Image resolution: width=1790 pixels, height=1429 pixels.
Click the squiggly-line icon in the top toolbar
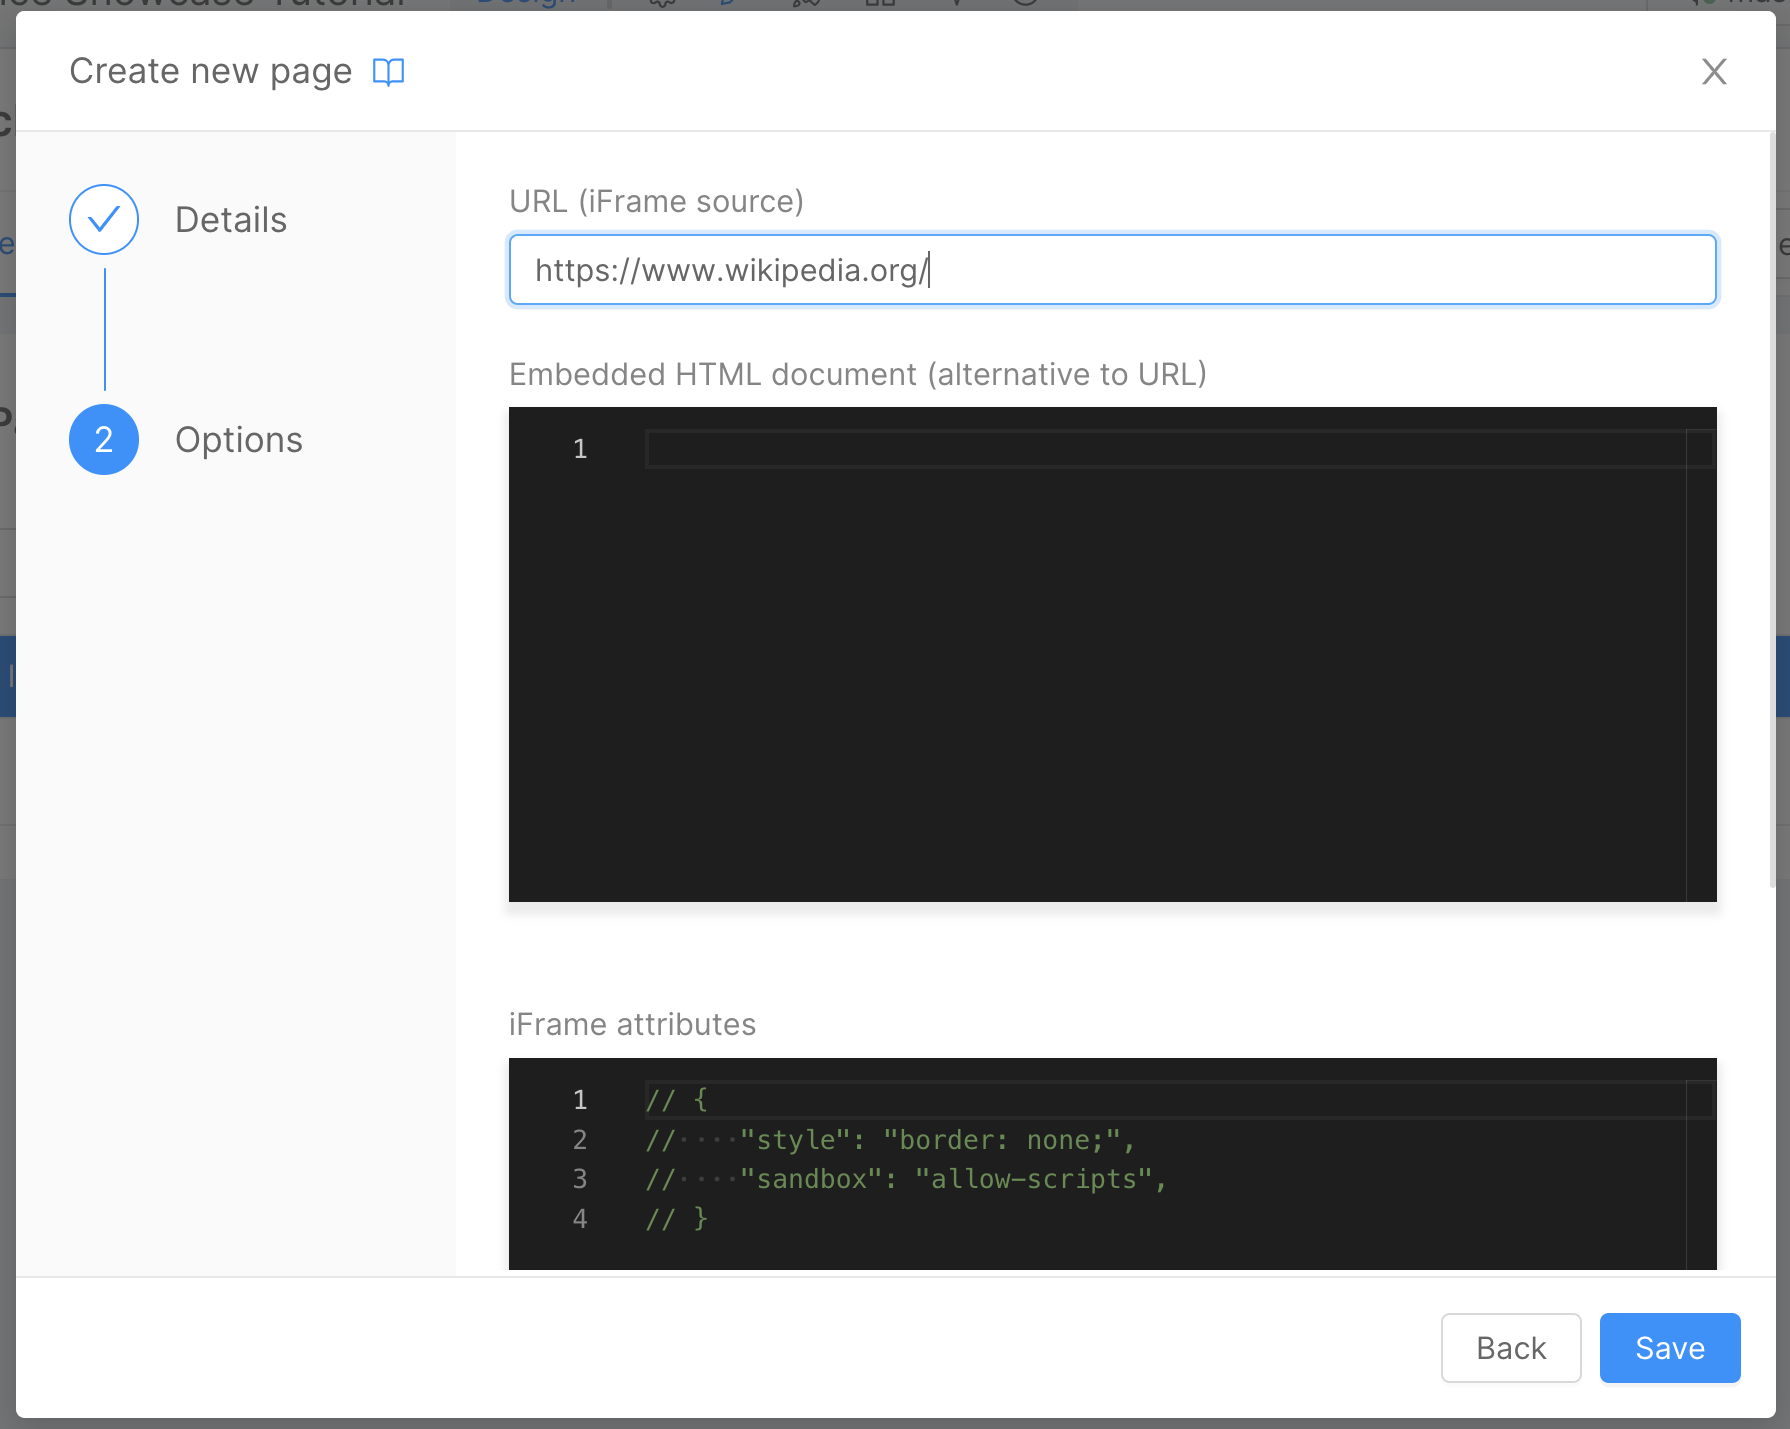pos(661,5)
